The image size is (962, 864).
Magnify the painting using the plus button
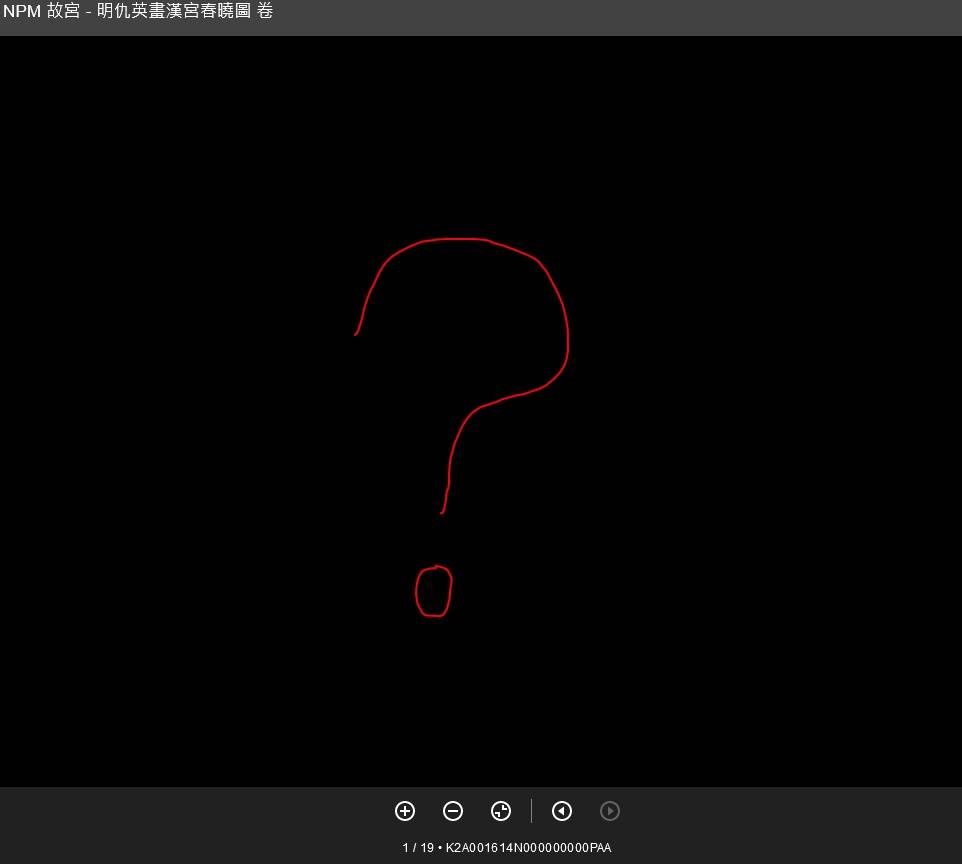(x=405, y=811)
